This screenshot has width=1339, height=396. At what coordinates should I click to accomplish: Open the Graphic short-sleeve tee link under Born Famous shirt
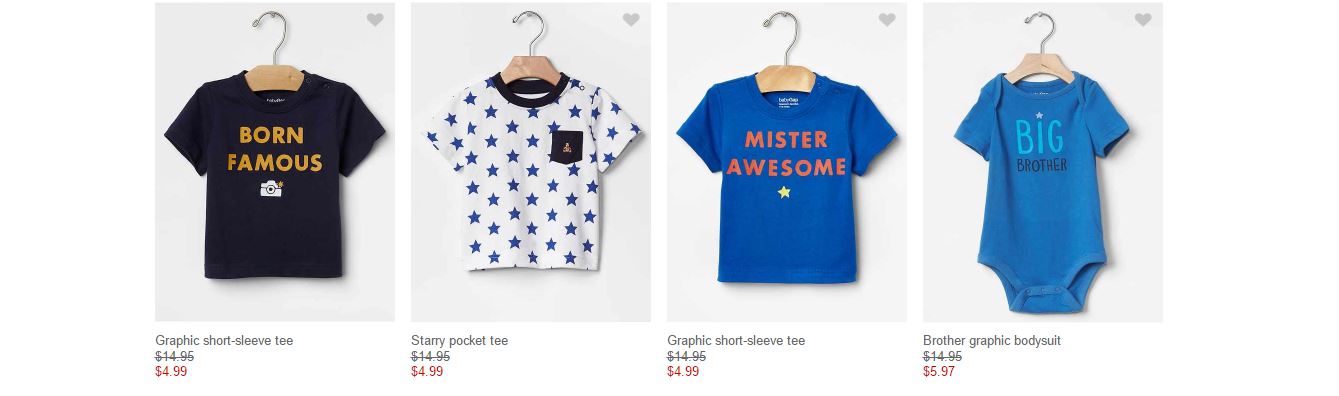point(224,341)
